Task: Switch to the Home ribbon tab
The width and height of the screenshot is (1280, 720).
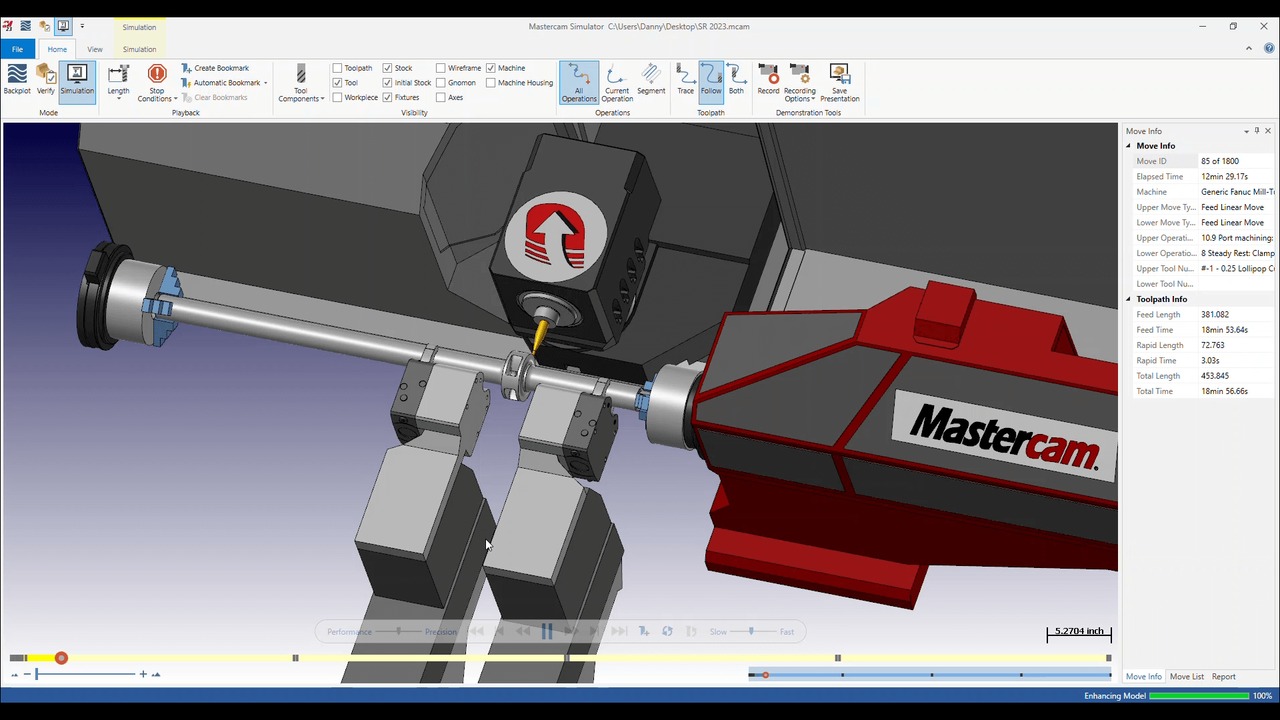Action: (57, 49)
